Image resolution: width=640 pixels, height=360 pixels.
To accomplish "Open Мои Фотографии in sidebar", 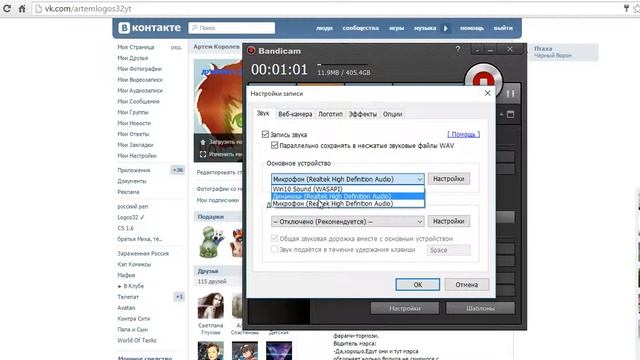I will [x=140, y=69].
